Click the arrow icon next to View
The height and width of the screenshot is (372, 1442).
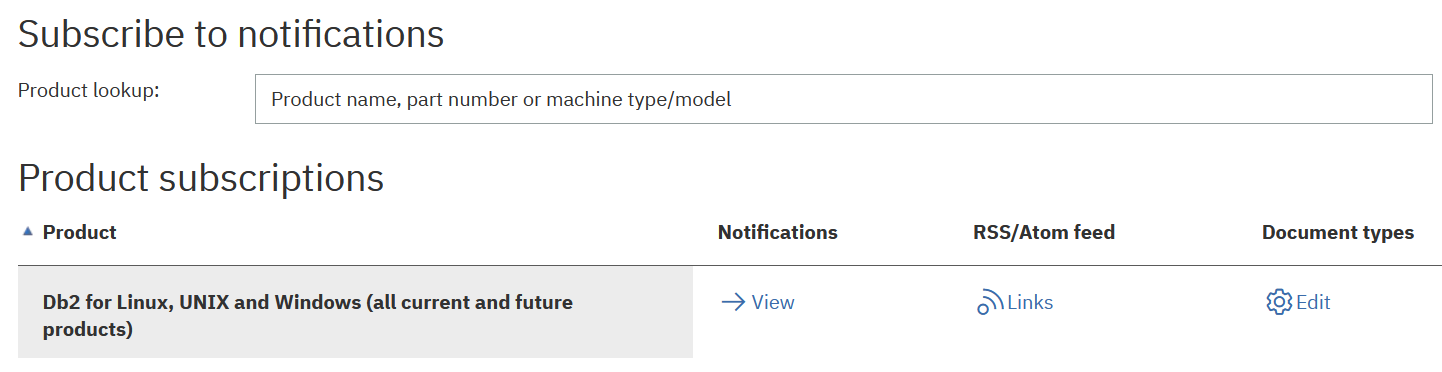[x=733, y=302]
